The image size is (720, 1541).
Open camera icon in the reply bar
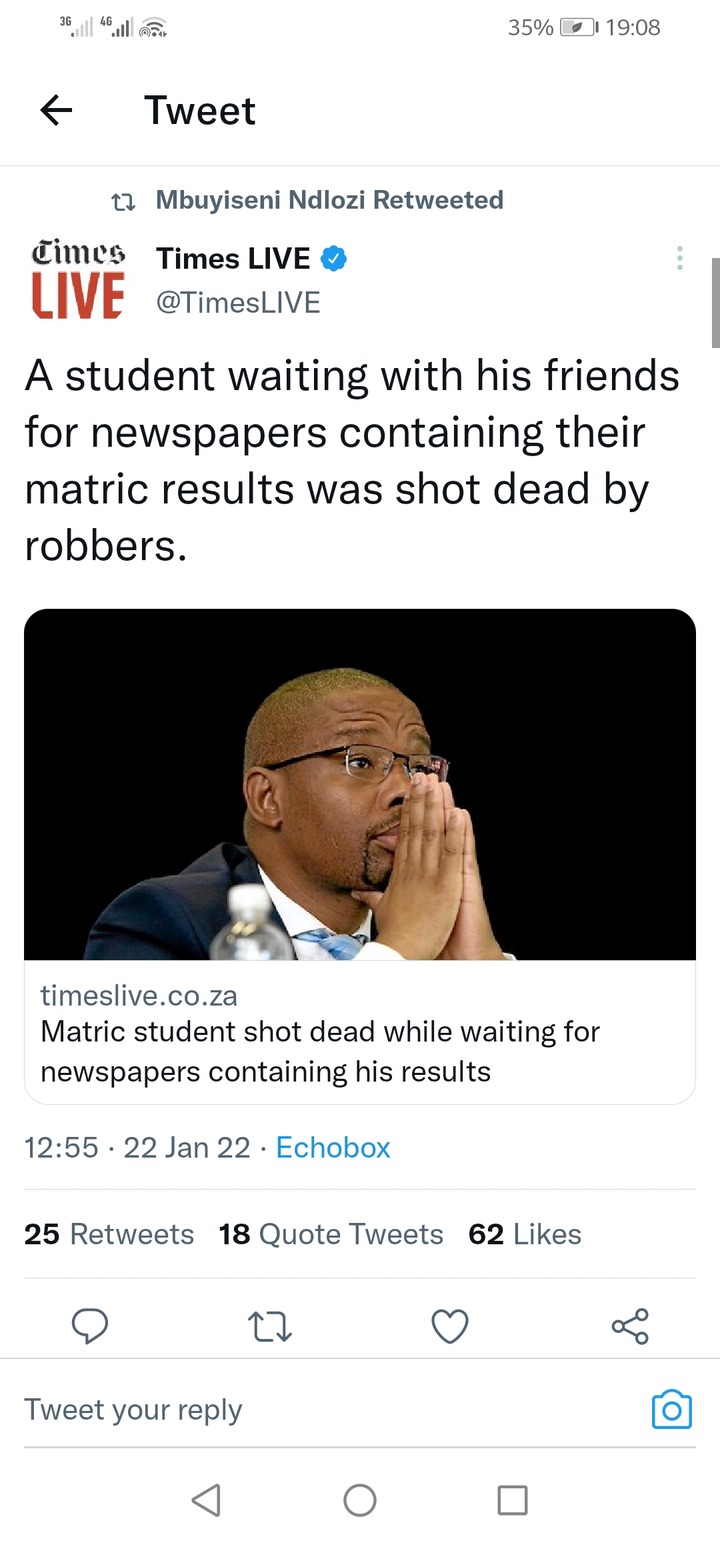coord(672,1409)
